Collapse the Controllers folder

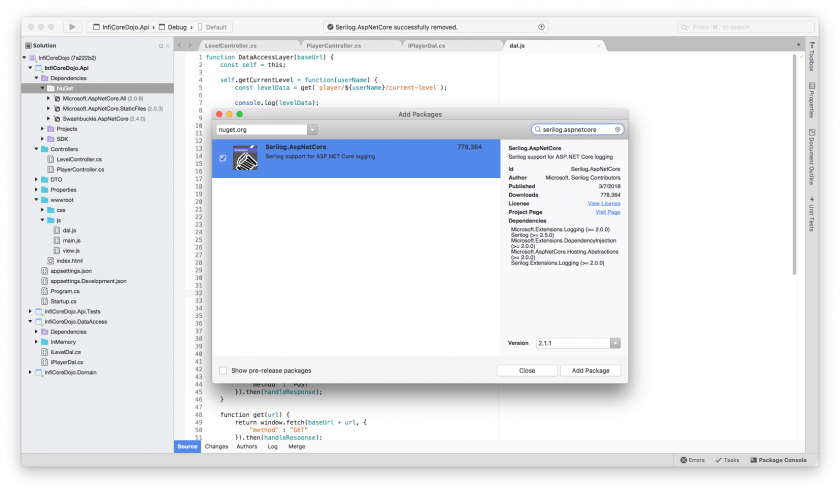click(36, 150)
